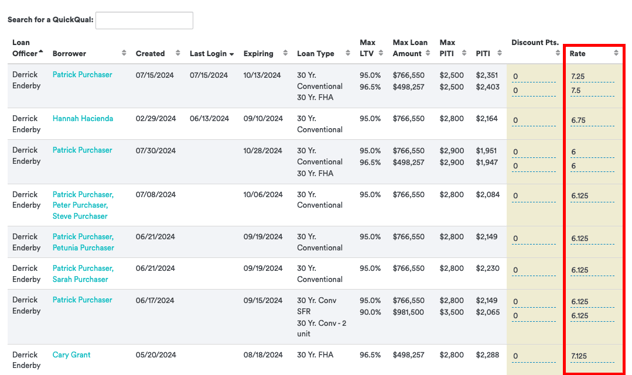Open Cary Grant borrower link

71,355
